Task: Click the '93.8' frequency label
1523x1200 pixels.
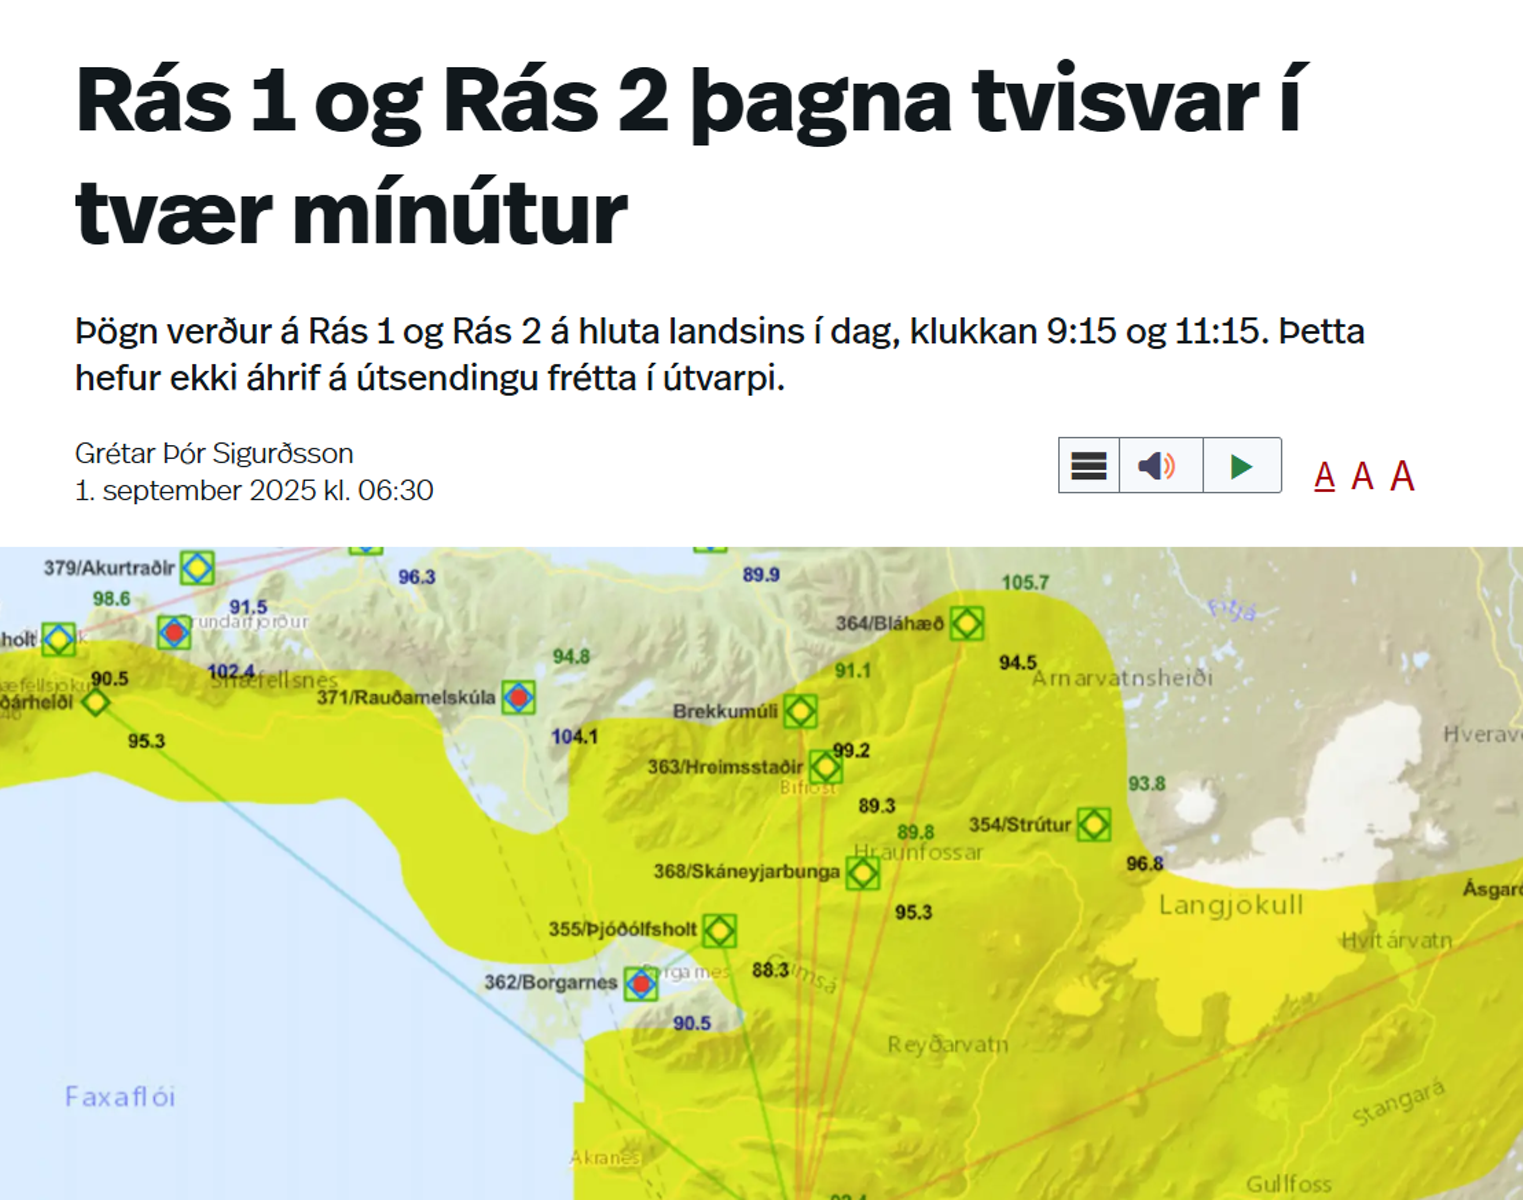Action: 1147,784
